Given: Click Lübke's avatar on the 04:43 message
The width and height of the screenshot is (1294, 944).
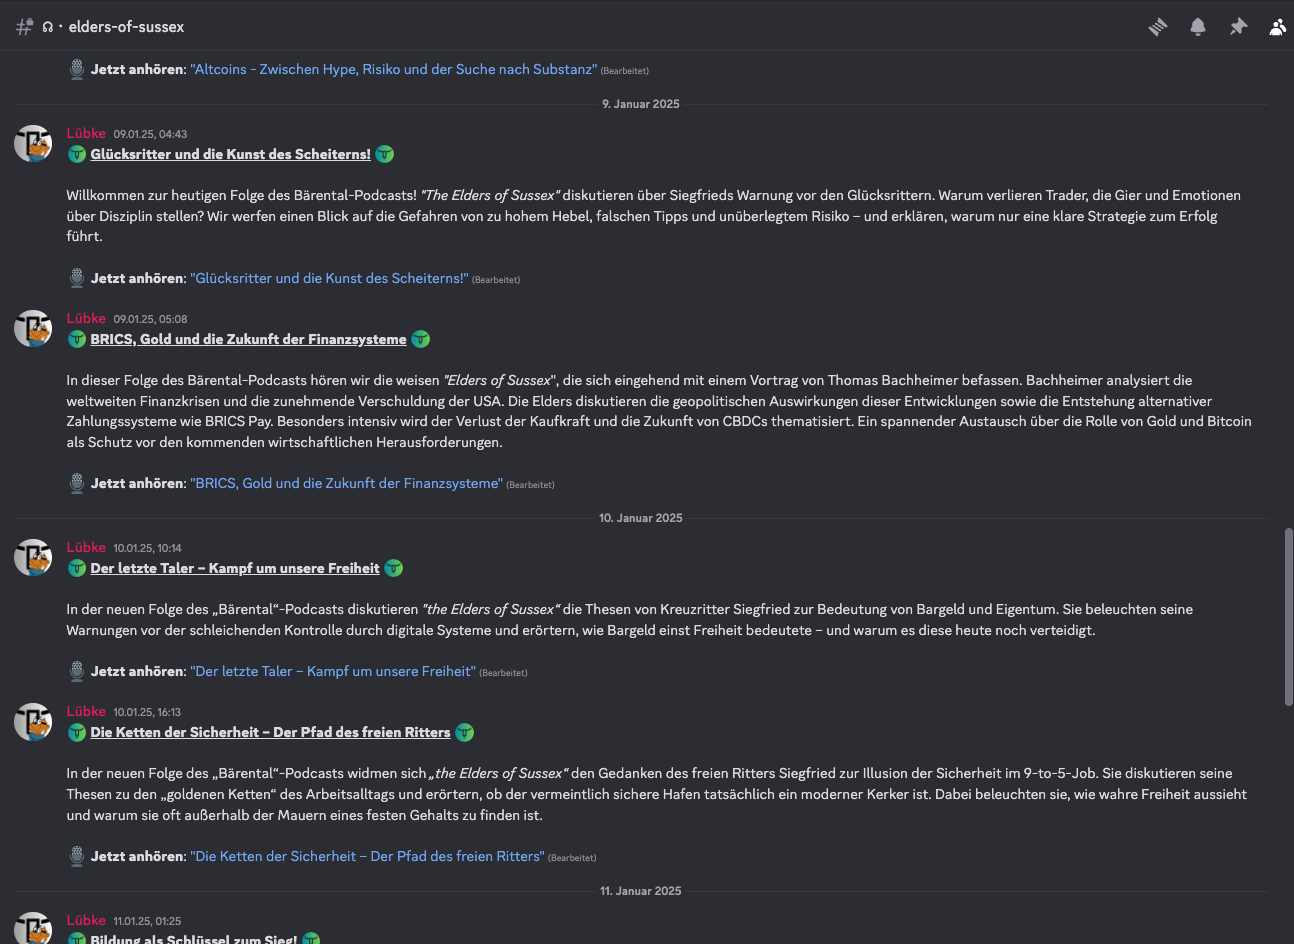Looking at the screenshot, I should click(33, 143).
